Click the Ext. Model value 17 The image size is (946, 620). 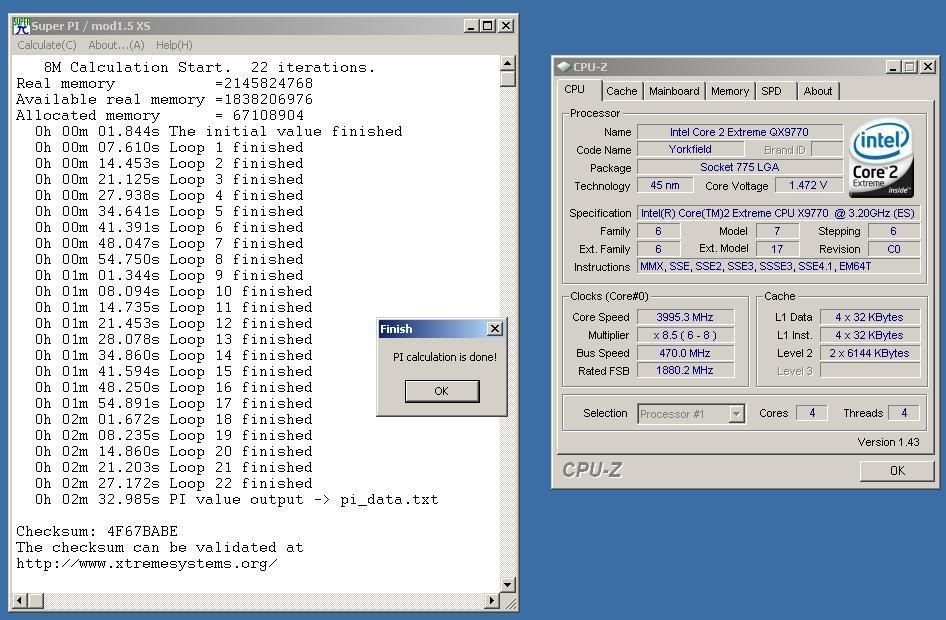[778, 248]
